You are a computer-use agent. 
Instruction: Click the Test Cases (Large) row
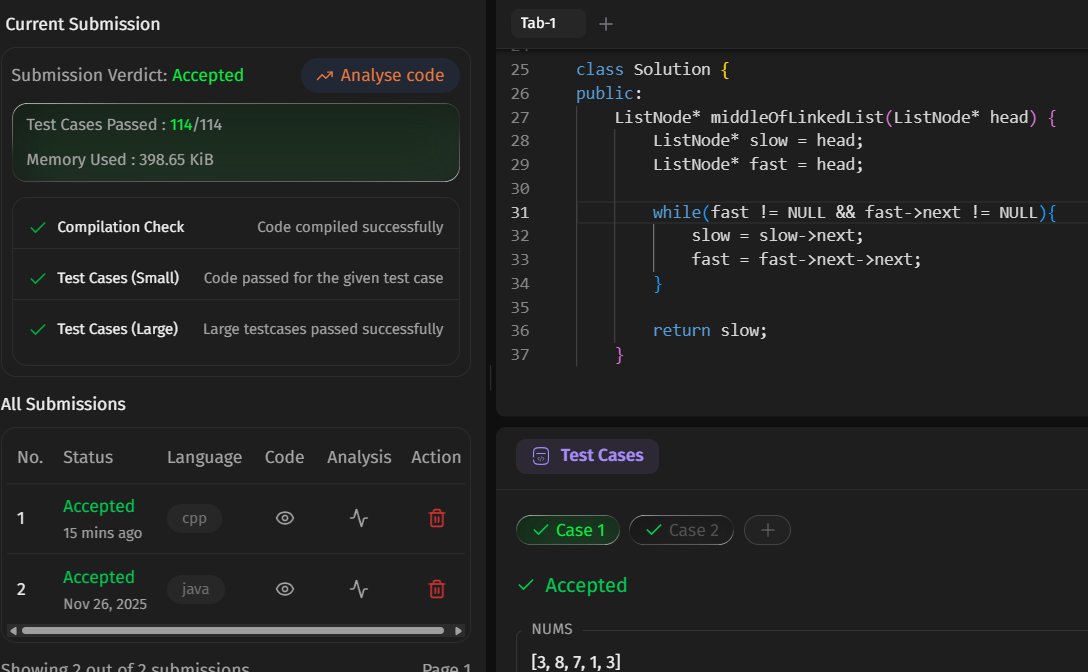(236, 329)
